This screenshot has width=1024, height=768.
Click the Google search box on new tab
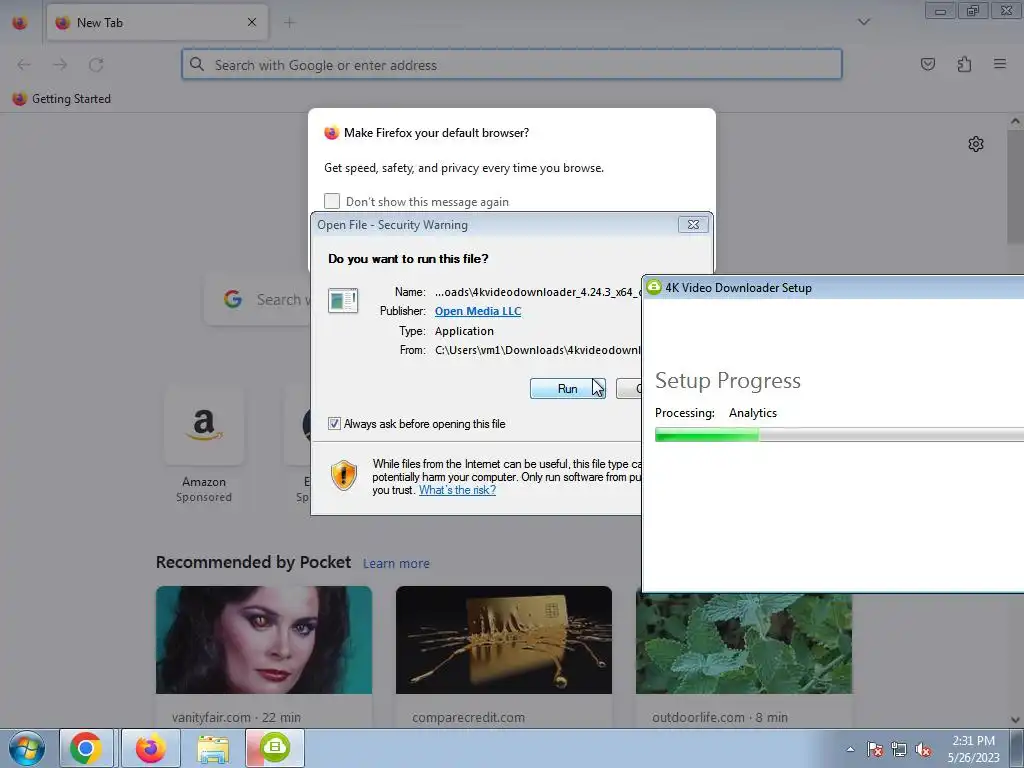coord(259,300)
